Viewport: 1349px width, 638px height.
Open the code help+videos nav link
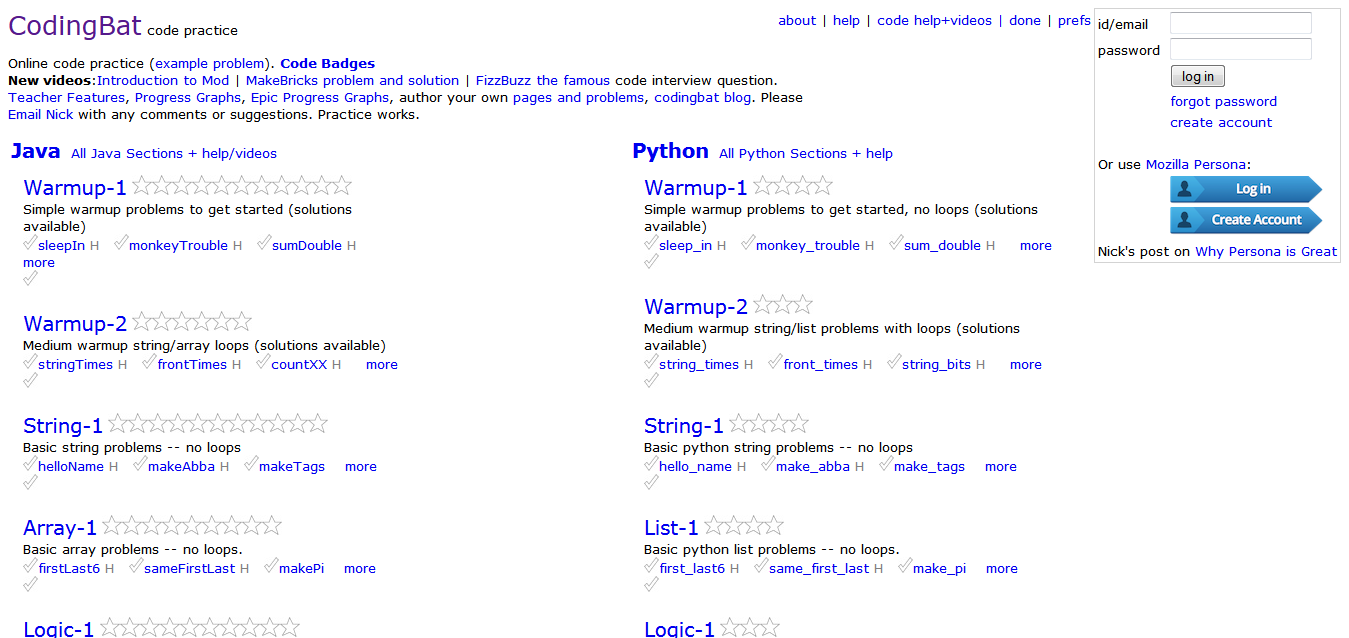tap(934, 21)
